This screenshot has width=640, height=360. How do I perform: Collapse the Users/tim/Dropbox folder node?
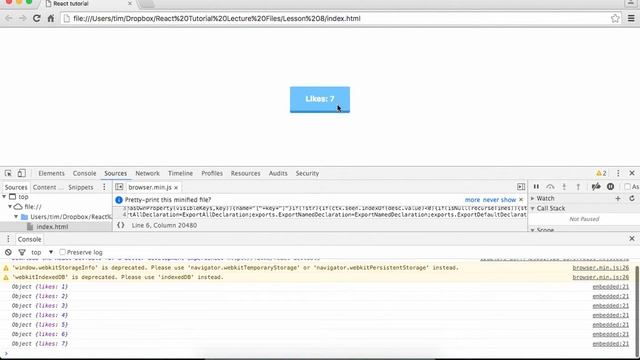coord(16,217)
